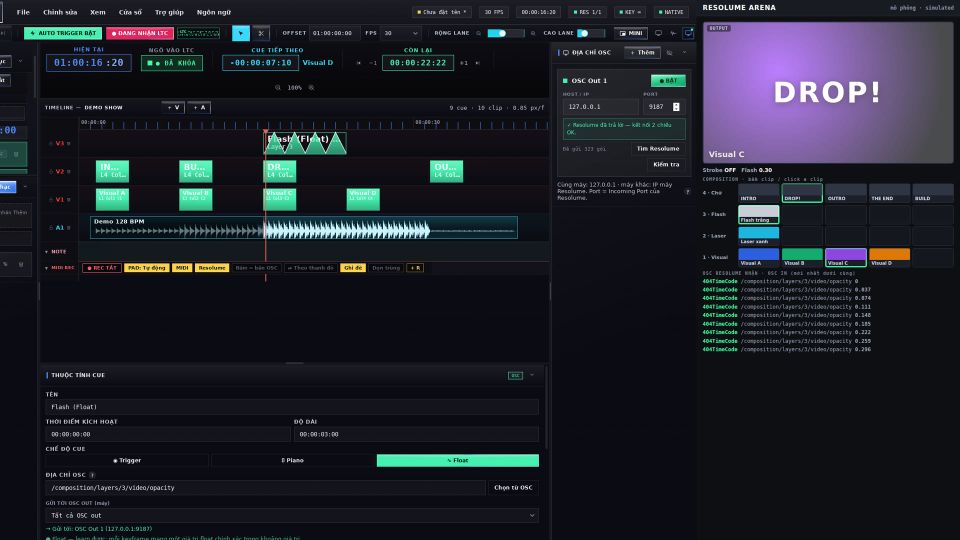Screen dimensions: 960x540
Task: Adjust port 9187 stepper arrows
Action: point(676,107)
